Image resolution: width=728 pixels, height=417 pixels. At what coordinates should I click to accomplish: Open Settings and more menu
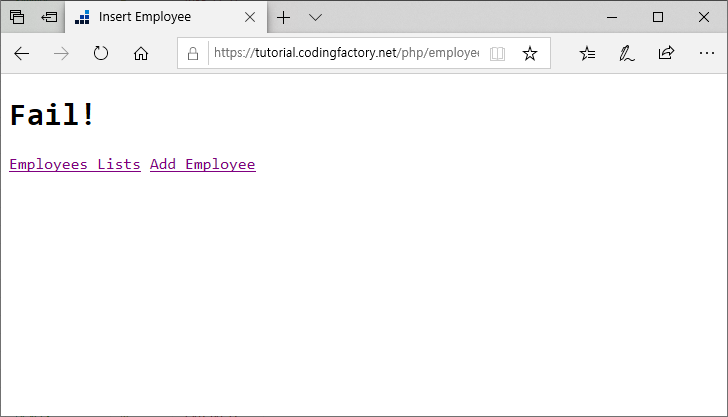pyautogui.click(x=704, y=53)
